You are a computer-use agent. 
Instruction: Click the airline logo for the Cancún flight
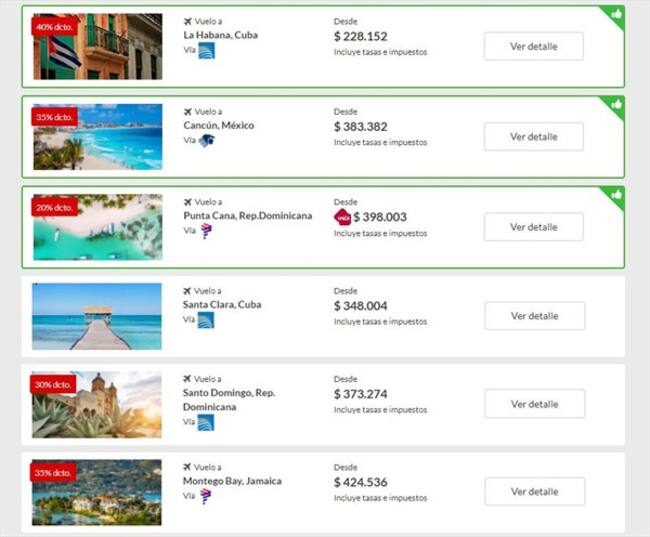tap(206, 141)
